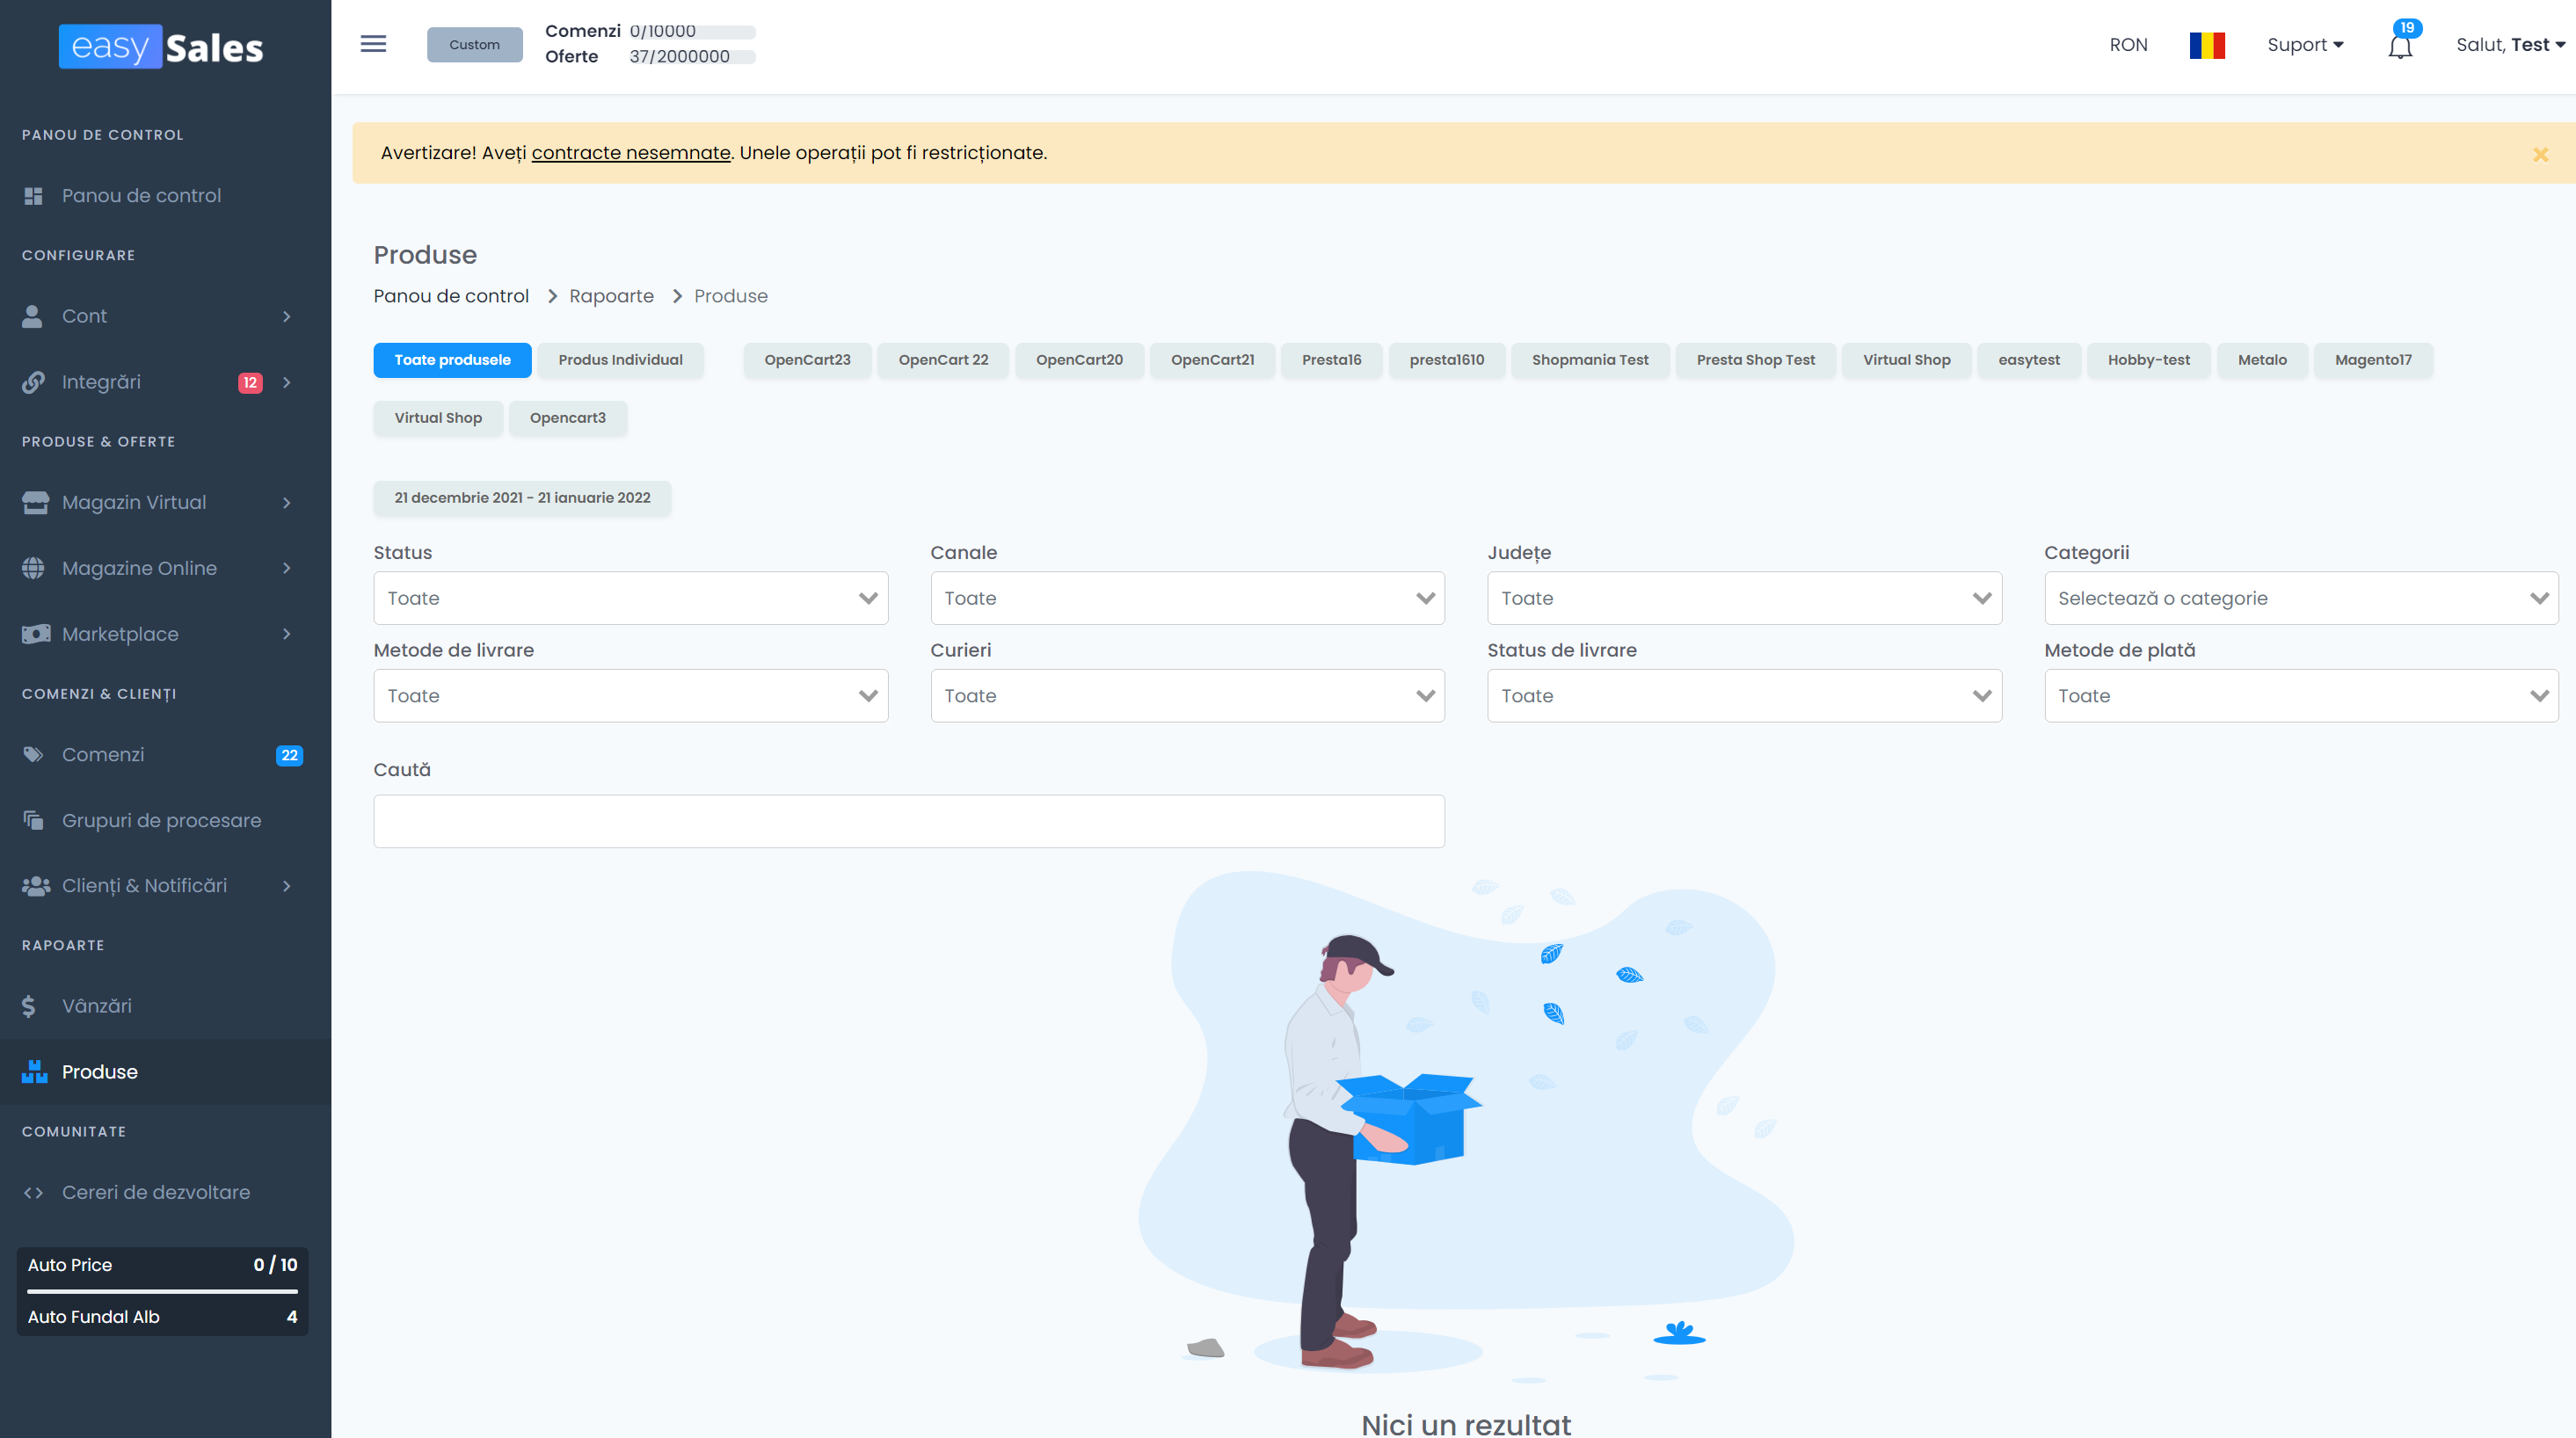Click Grupuri de procesare icon

33,820
